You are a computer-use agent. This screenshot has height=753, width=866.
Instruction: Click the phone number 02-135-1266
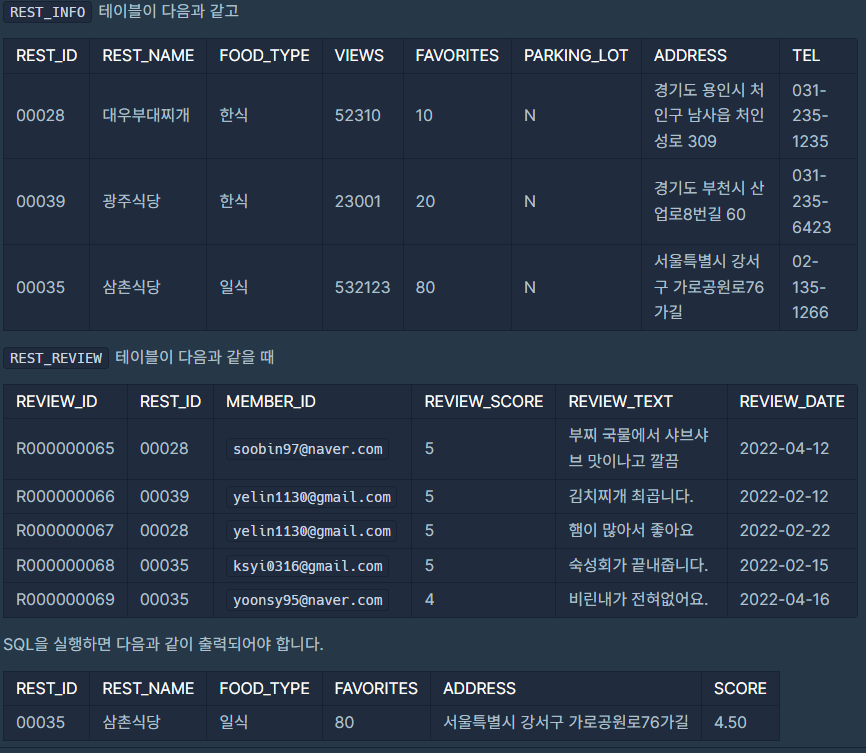[810, 287]
